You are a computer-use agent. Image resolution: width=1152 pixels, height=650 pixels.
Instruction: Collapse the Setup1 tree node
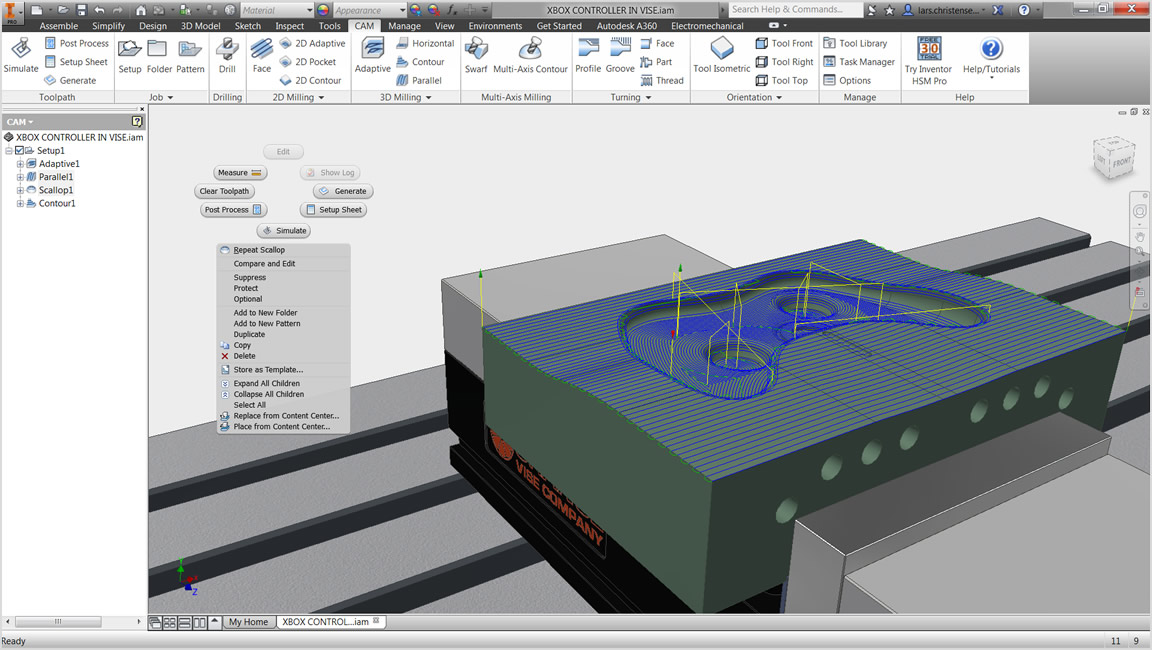coord(8,151)
